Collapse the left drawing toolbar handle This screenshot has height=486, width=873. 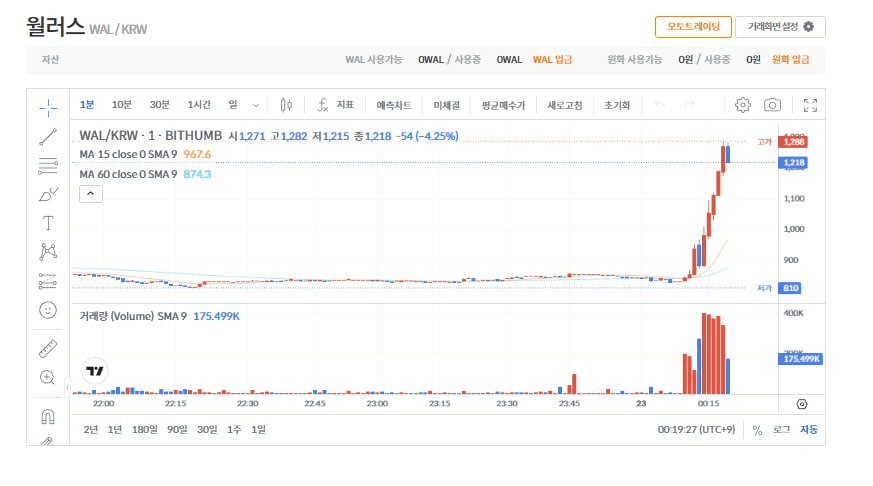coord(67,387)
